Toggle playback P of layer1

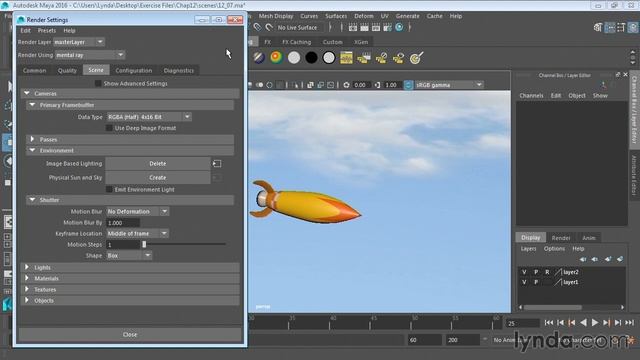[536, 282]
